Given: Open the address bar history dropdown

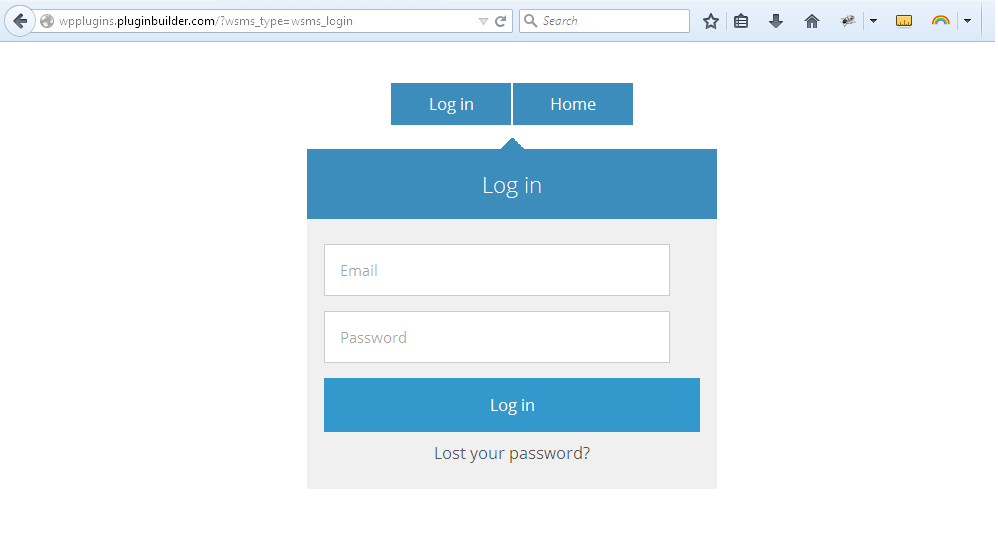Looking at the screenshot, I should (483, 21).
